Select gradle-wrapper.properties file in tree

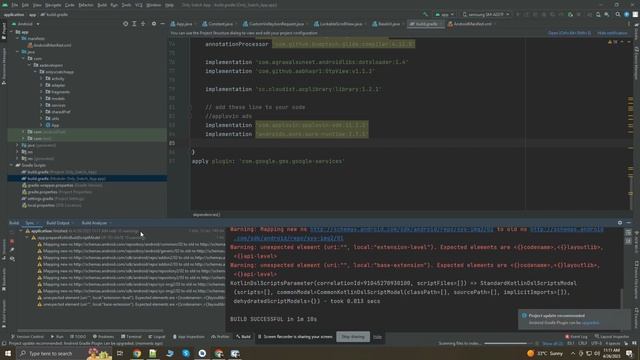pos(62,185)
